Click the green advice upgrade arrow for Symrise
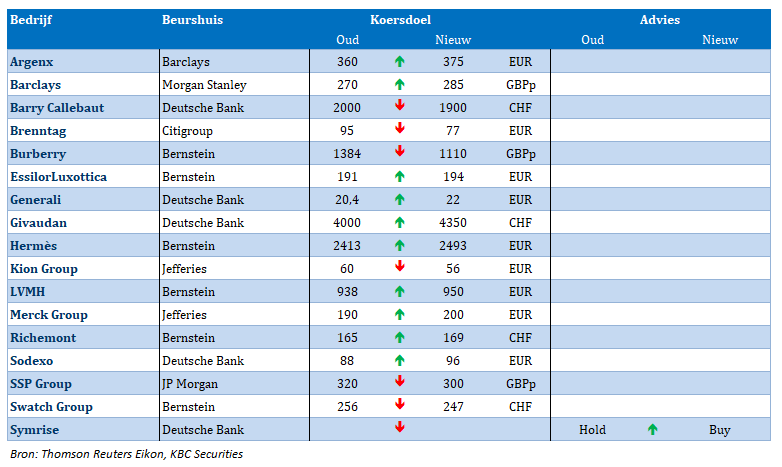Image resolution: width=782 pixels, height=467 pixels. tap(652, 429)
